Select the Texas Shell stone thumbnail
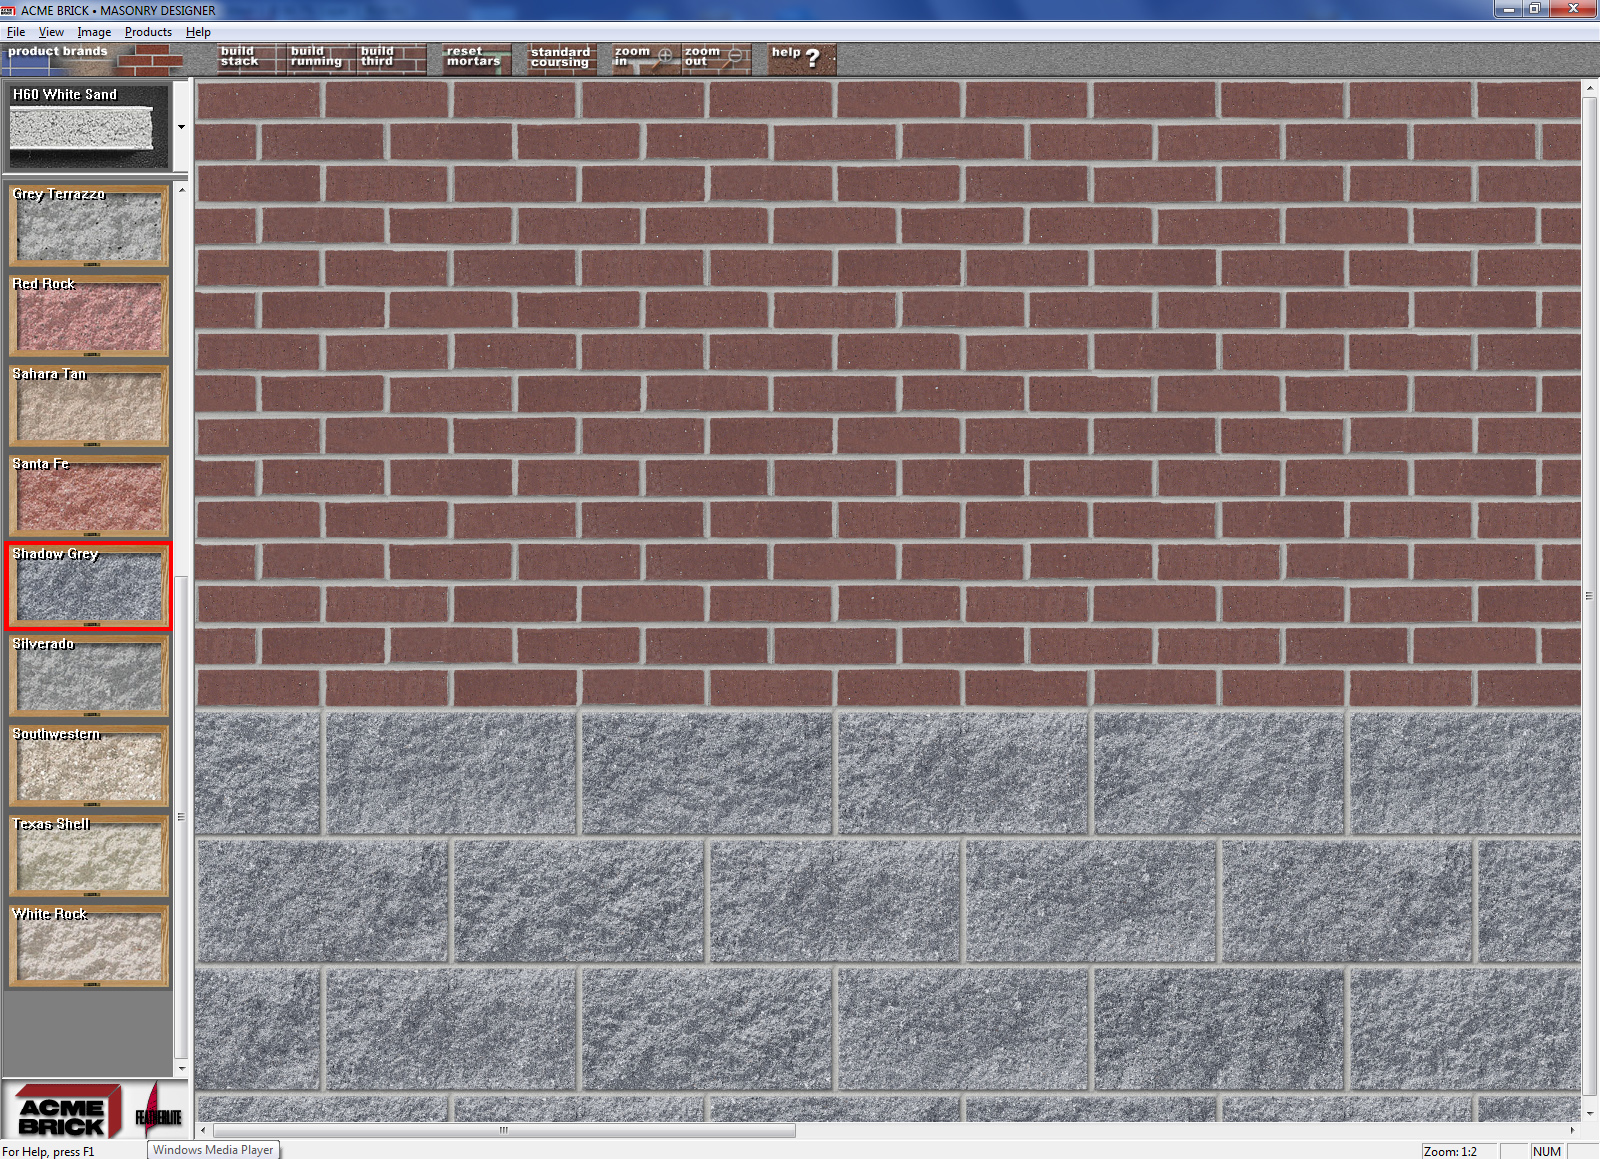Screen dimensions: 1600x1159 (89, 856)
